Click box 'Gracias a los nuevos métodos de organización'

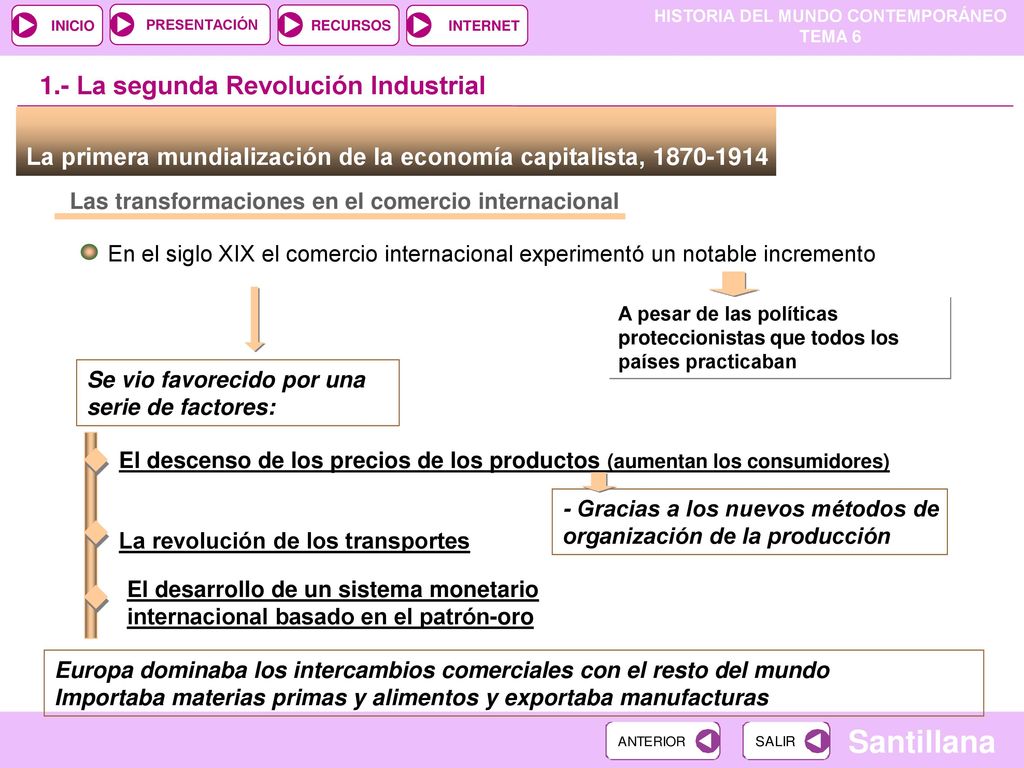point(750,522)
